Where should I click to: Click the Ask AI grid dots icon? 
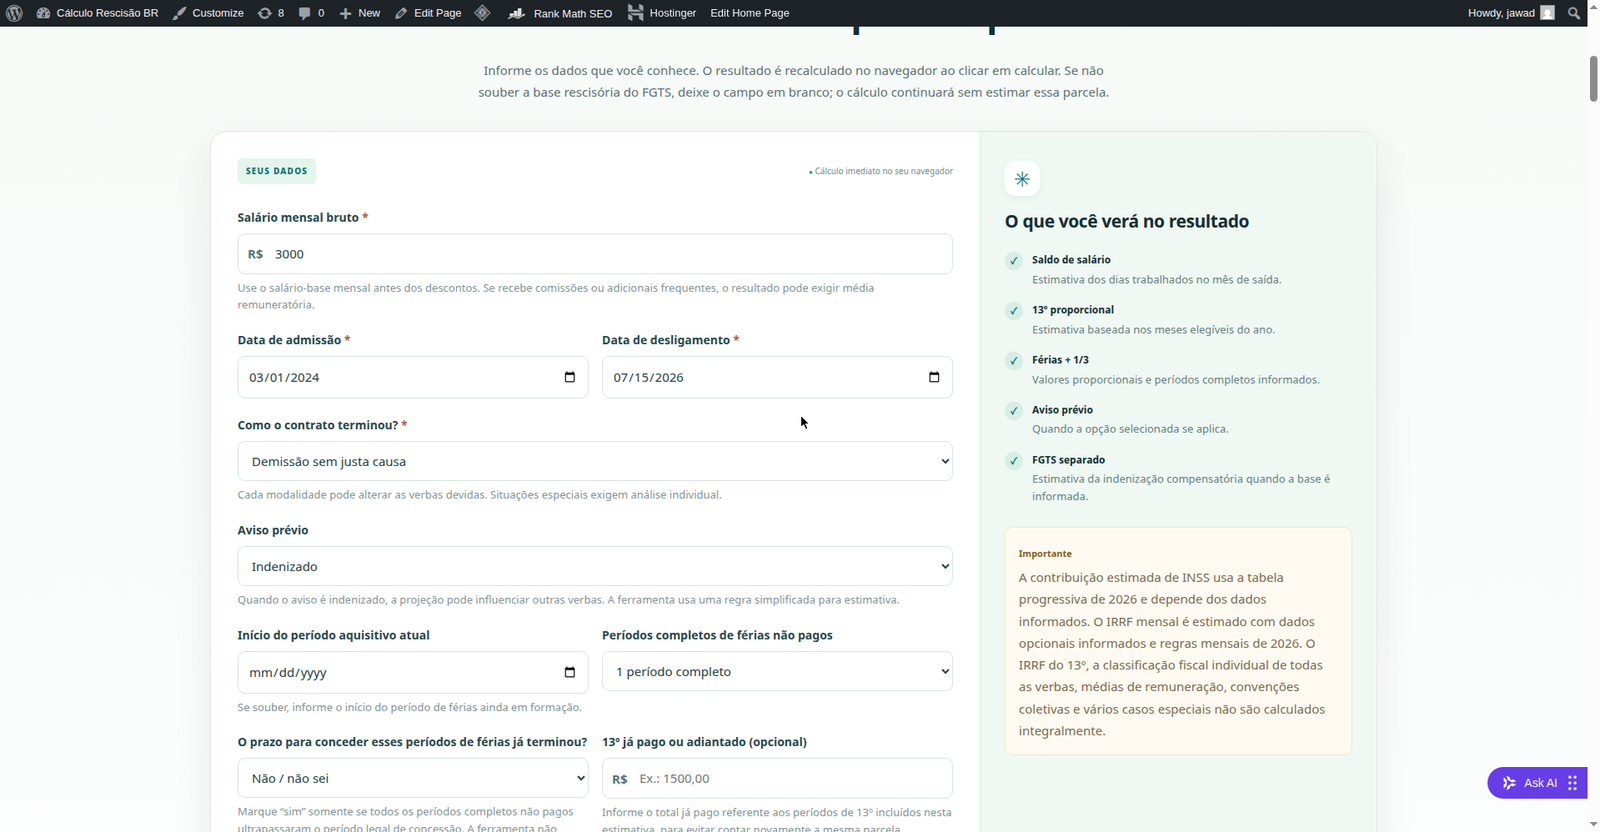(1572, 783)
